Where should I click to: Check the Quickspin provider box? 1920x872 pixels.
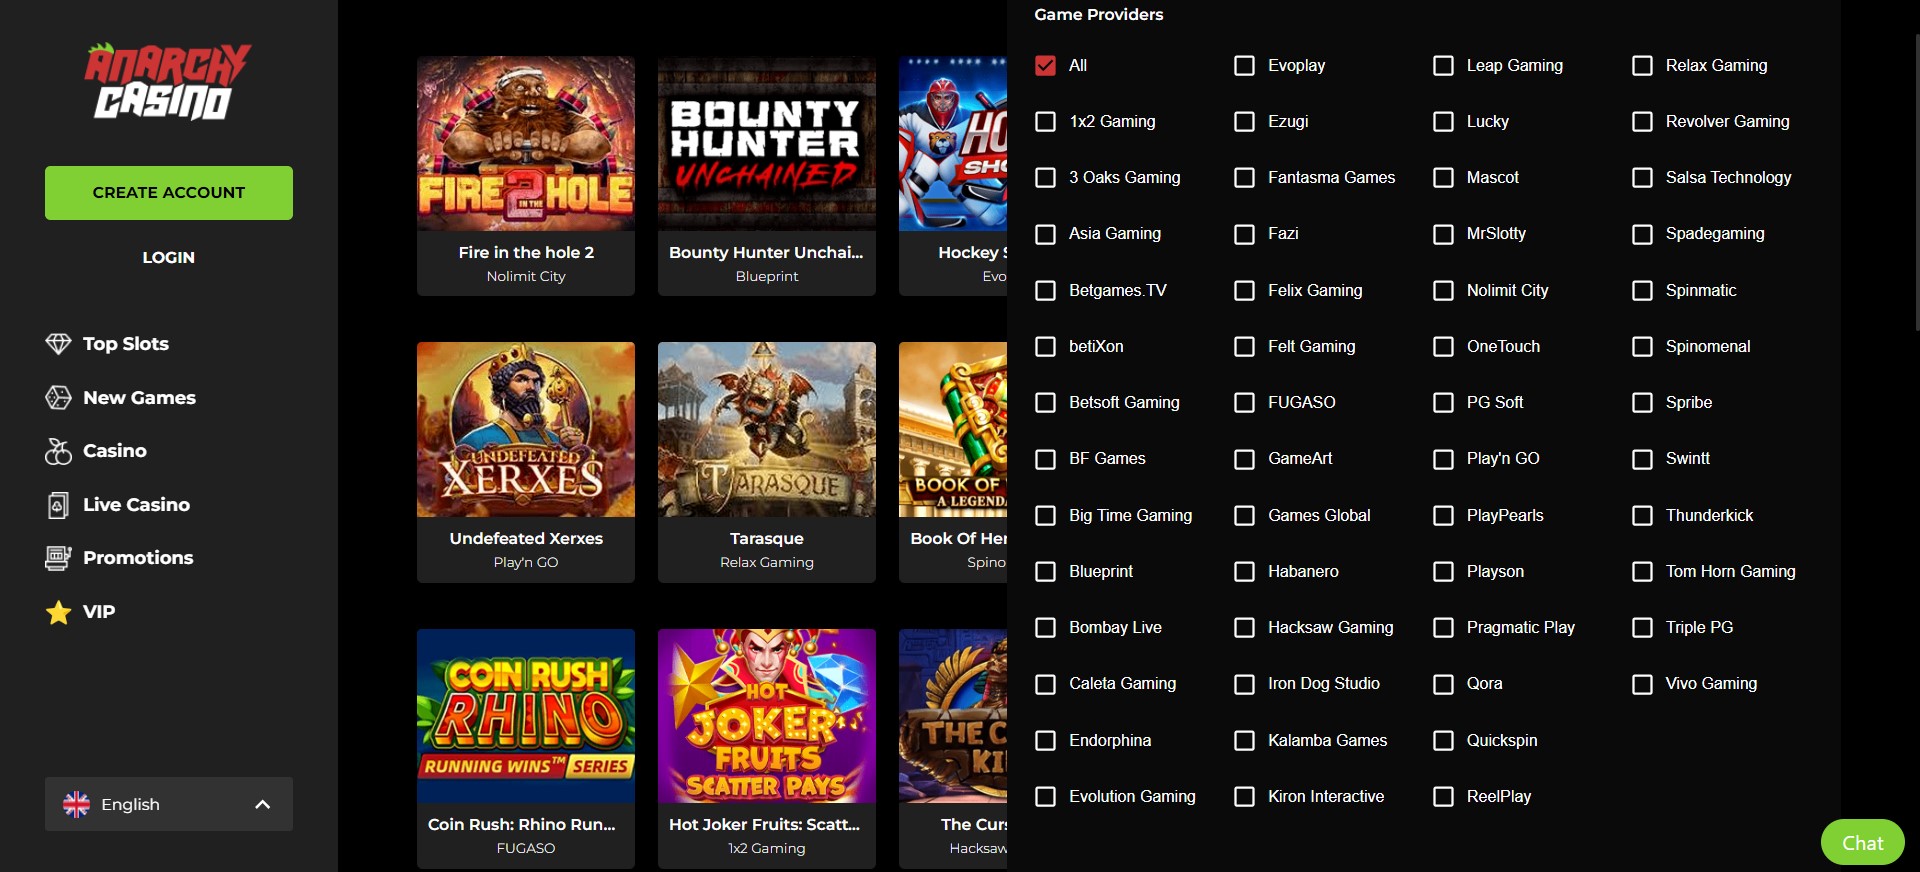(x=1444, y=740)
